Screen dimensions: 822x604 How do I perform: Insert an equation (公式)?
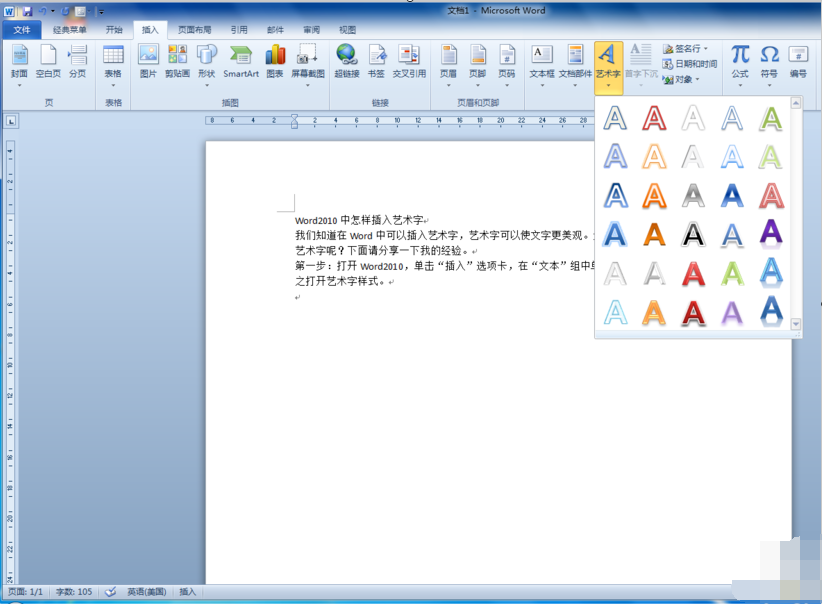[740, 65]
